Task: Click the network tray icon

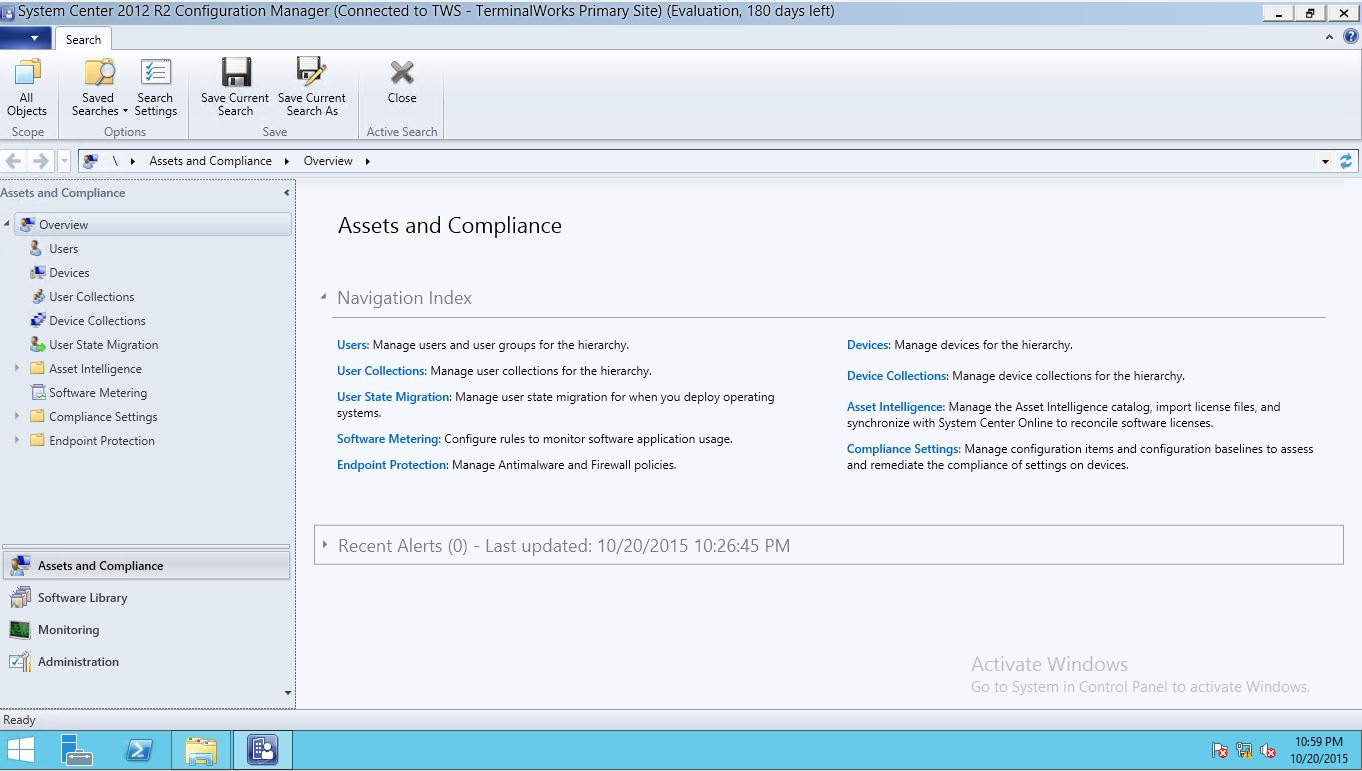Action: (1244, 750)
